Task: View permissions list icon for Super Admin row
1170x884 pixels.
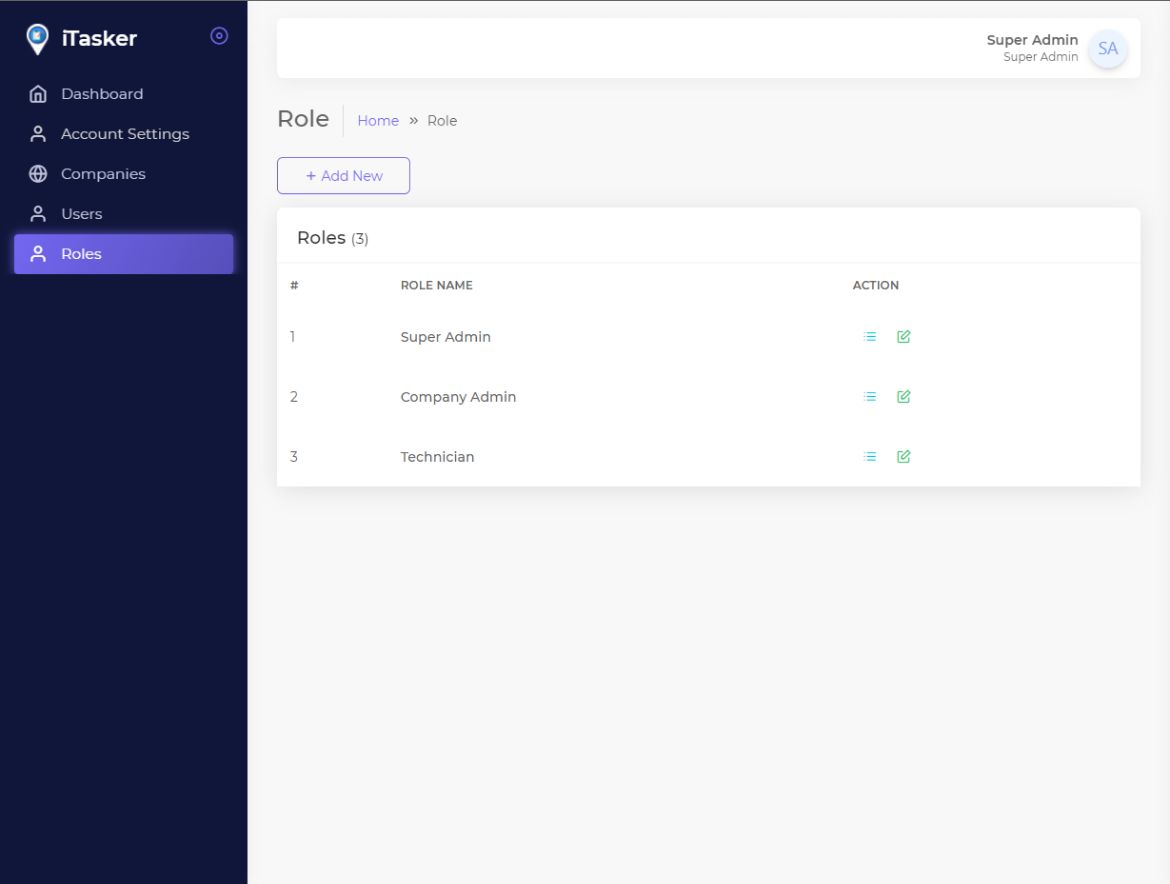Action: click(869, 336)
